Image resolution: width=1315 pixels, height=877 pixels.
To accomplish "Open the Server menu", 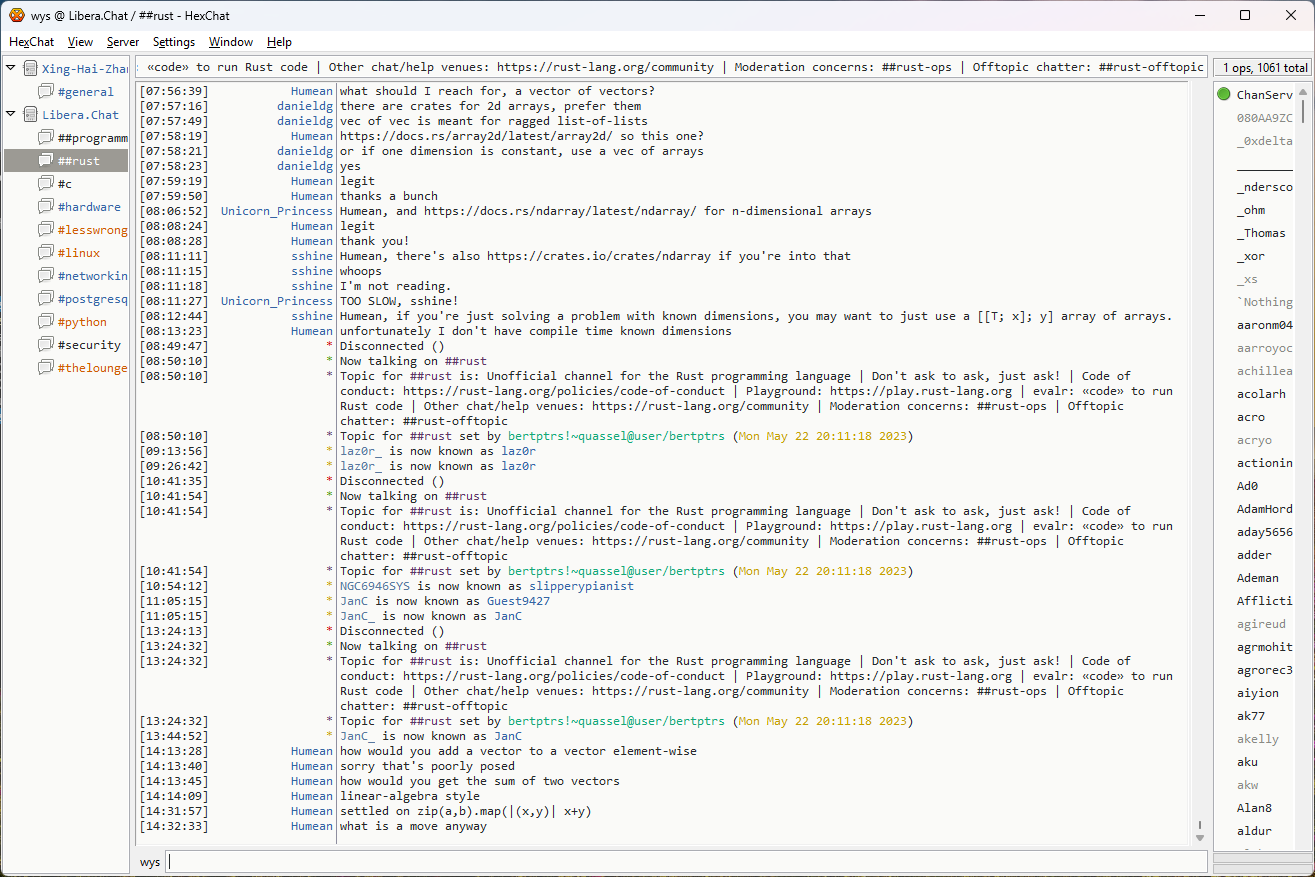I will click(123, 42).
